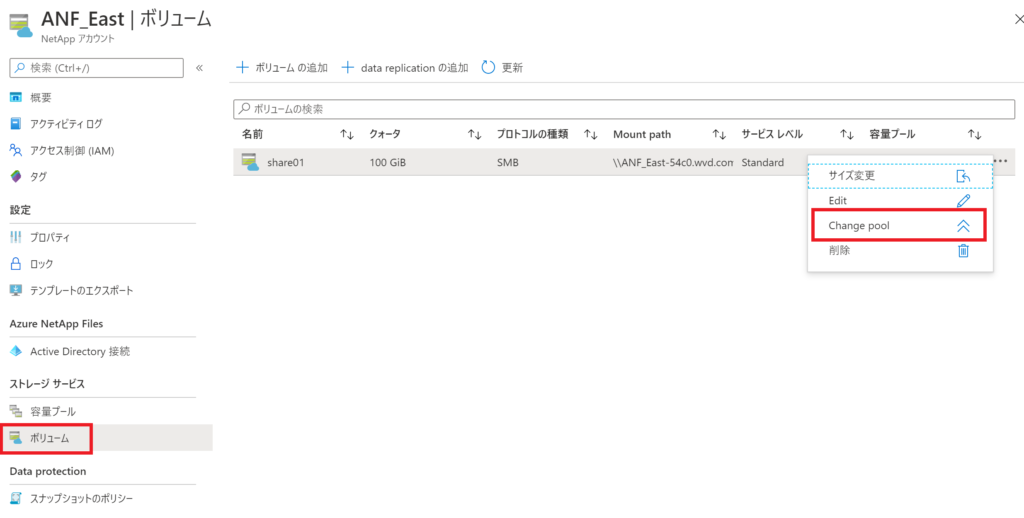
Task: Choose Change pool from context menu
Action: (898, 225)
